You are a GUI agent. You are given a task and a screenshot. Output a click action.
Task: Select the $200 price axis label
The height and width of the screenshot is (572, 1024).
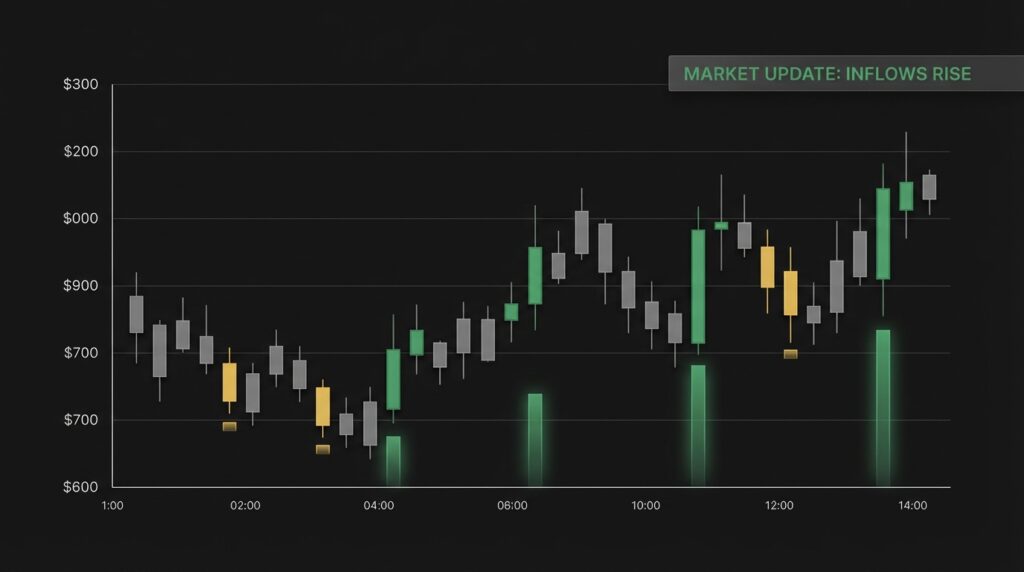pos(80,152)
